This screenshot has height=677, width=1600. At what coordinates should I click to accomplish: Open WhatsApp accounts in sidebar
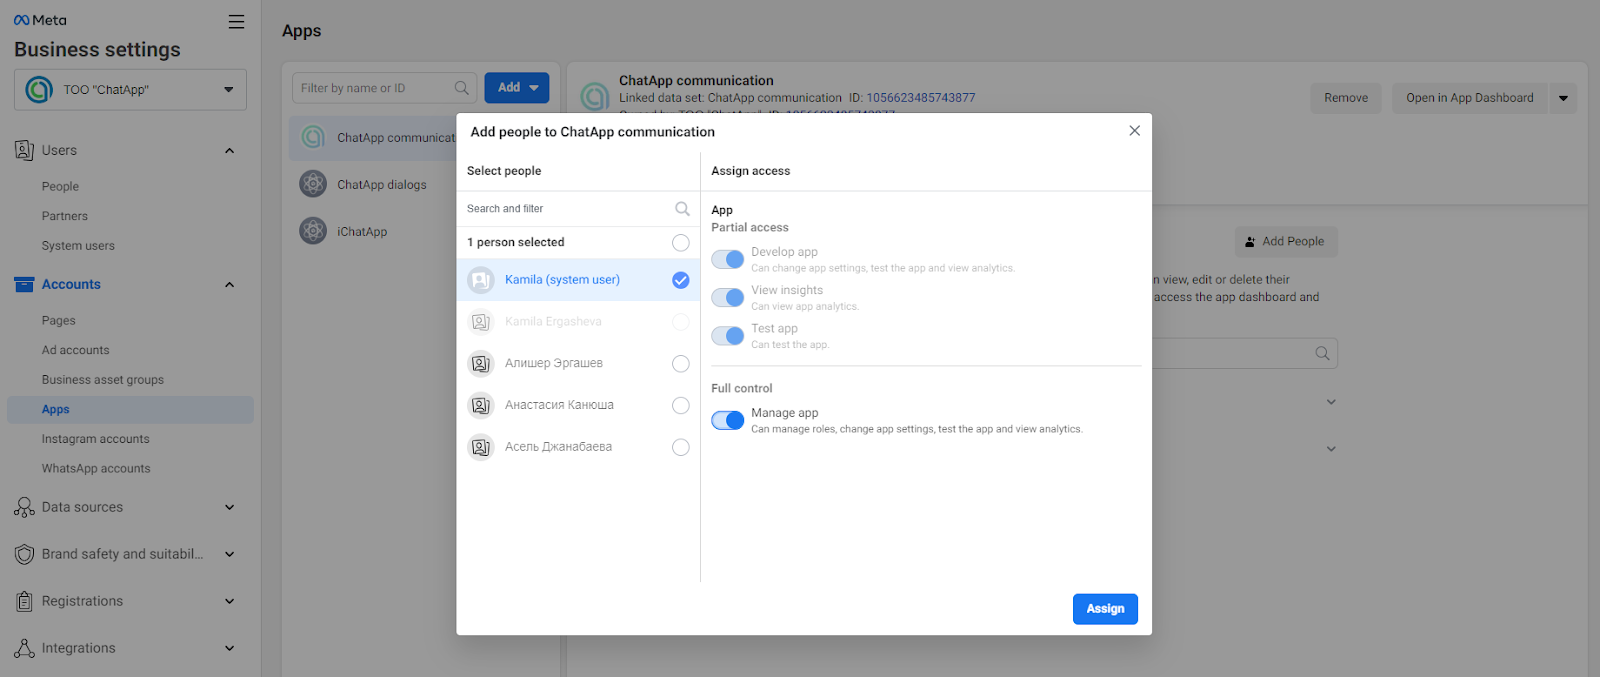(96, 468)
